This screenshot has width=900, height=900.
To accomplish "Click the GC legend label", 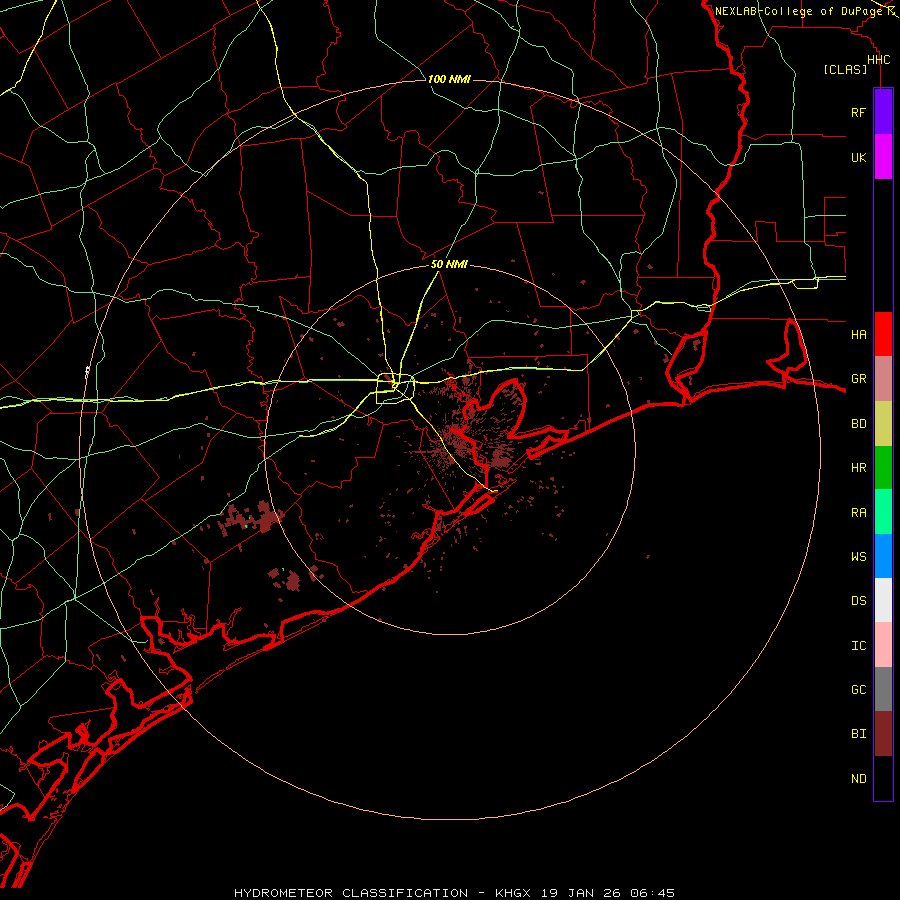I will tap(859, 689).
